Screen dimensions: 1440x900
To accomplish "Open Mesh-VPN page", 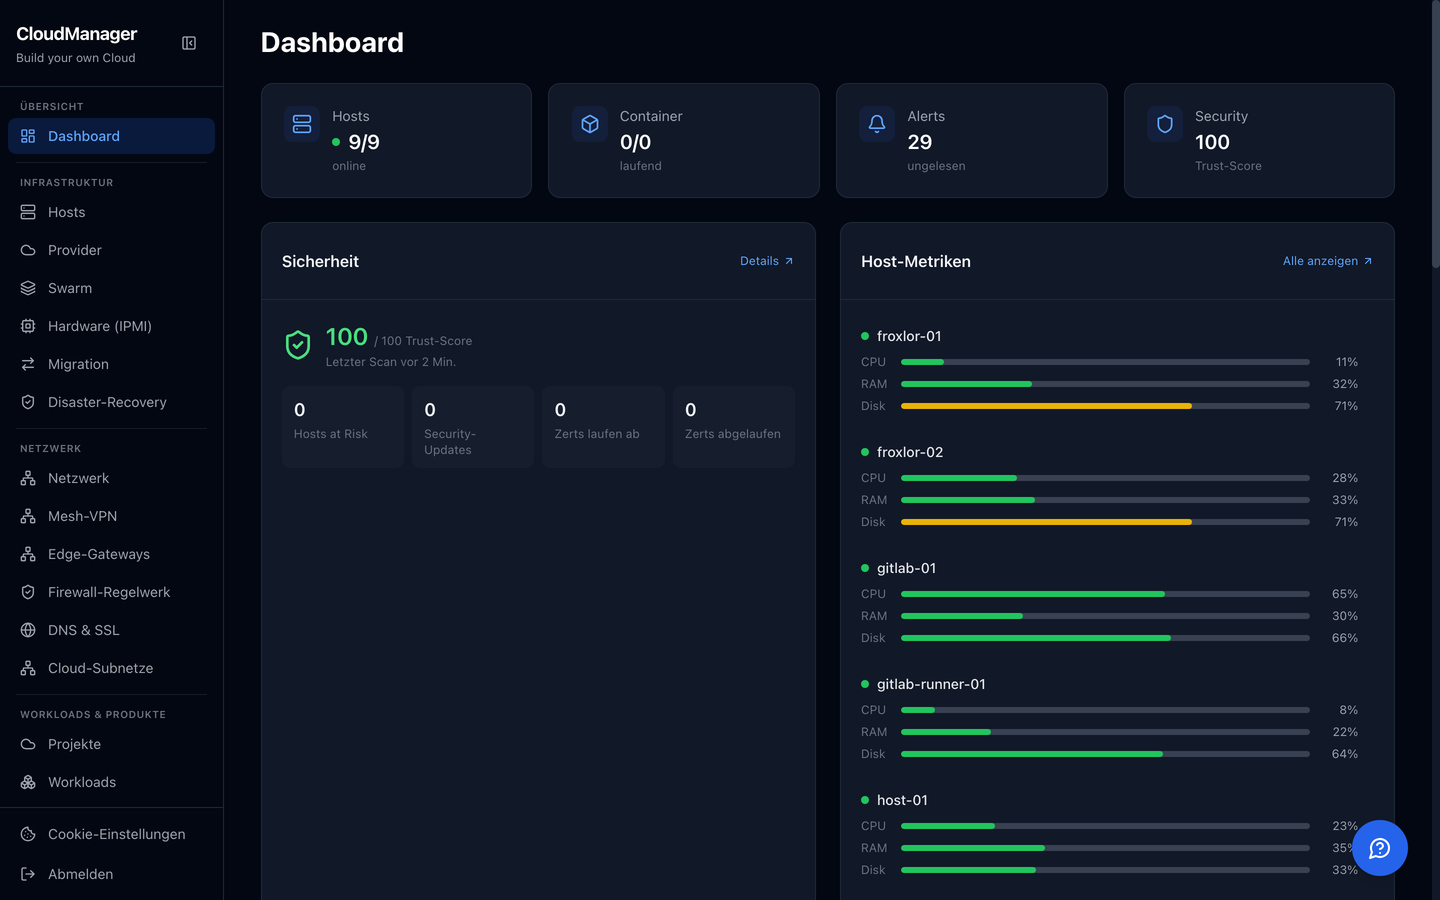I will [x=111, y=516].
